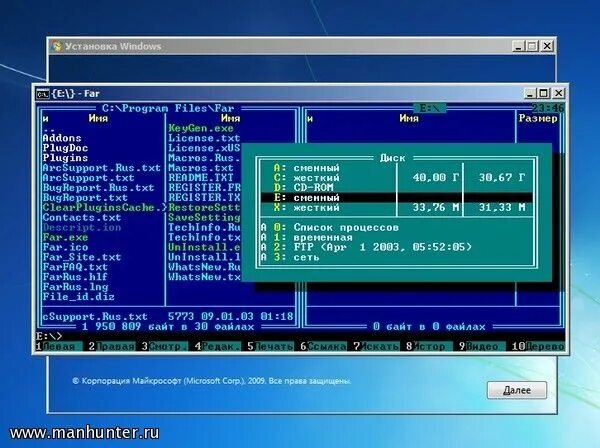Click left panel path C:\Program Files\Far
600x448 pixels.
click(168, 109)
